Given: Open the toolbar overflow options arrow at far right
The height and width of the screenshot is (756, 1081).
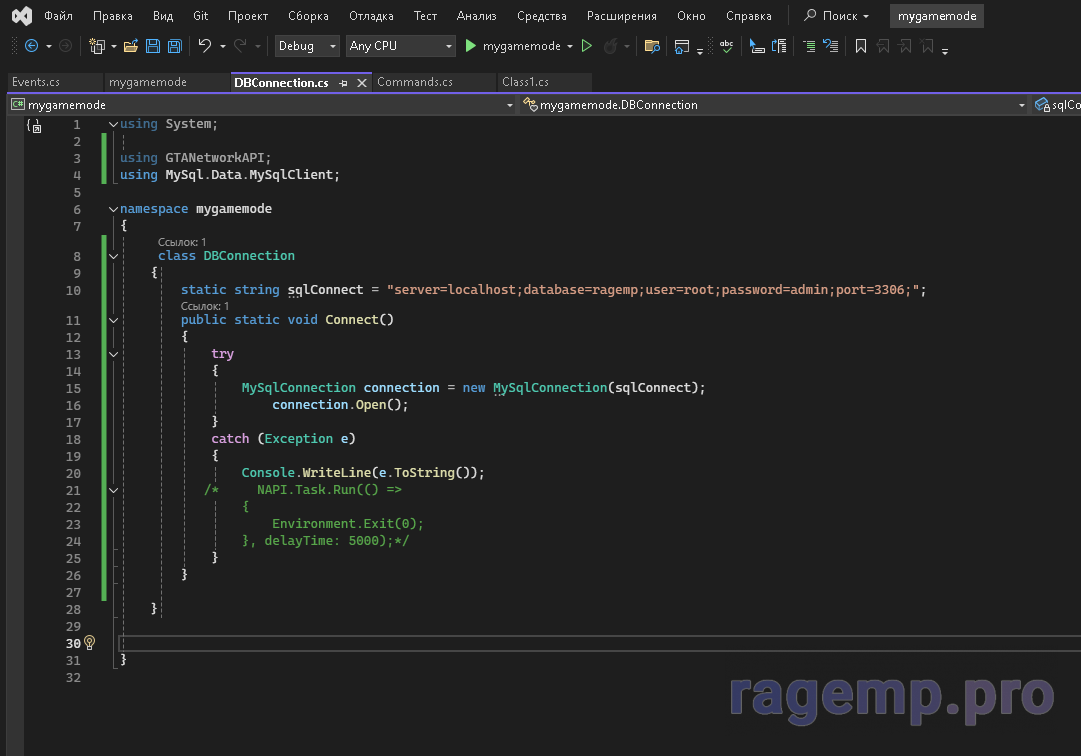Looking at the screenshot, I should 945,50.
